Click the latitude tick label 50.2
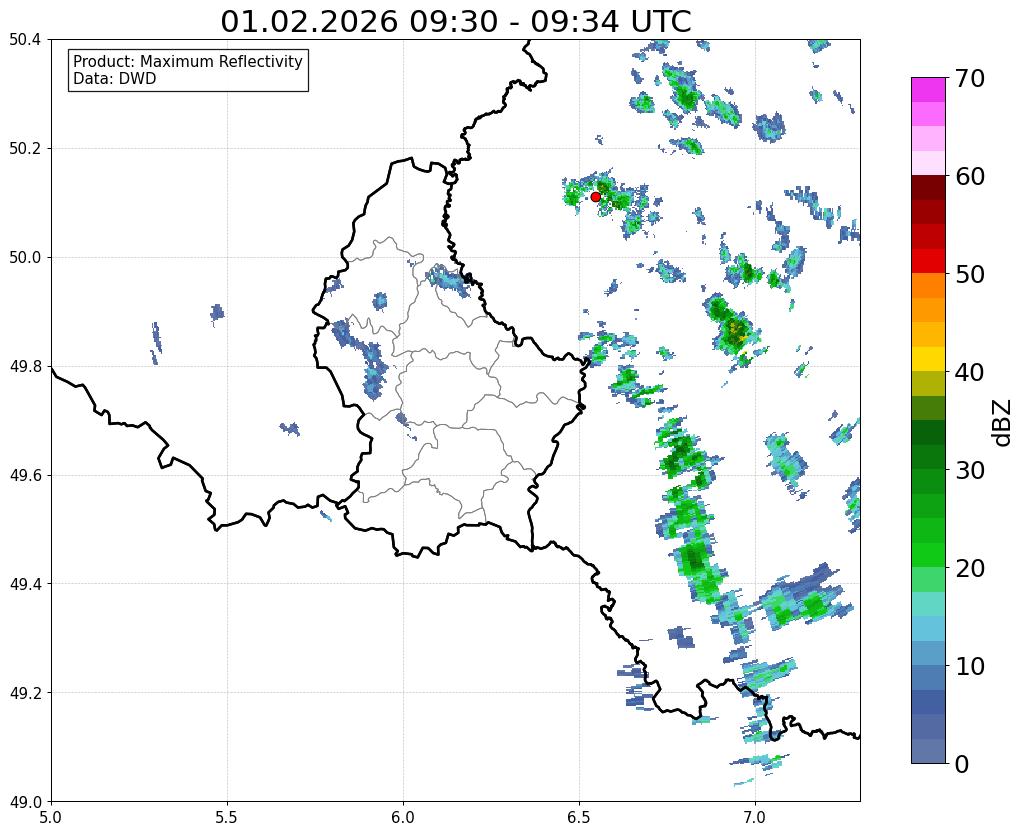The image size is (1023, 834). [25, 149]
